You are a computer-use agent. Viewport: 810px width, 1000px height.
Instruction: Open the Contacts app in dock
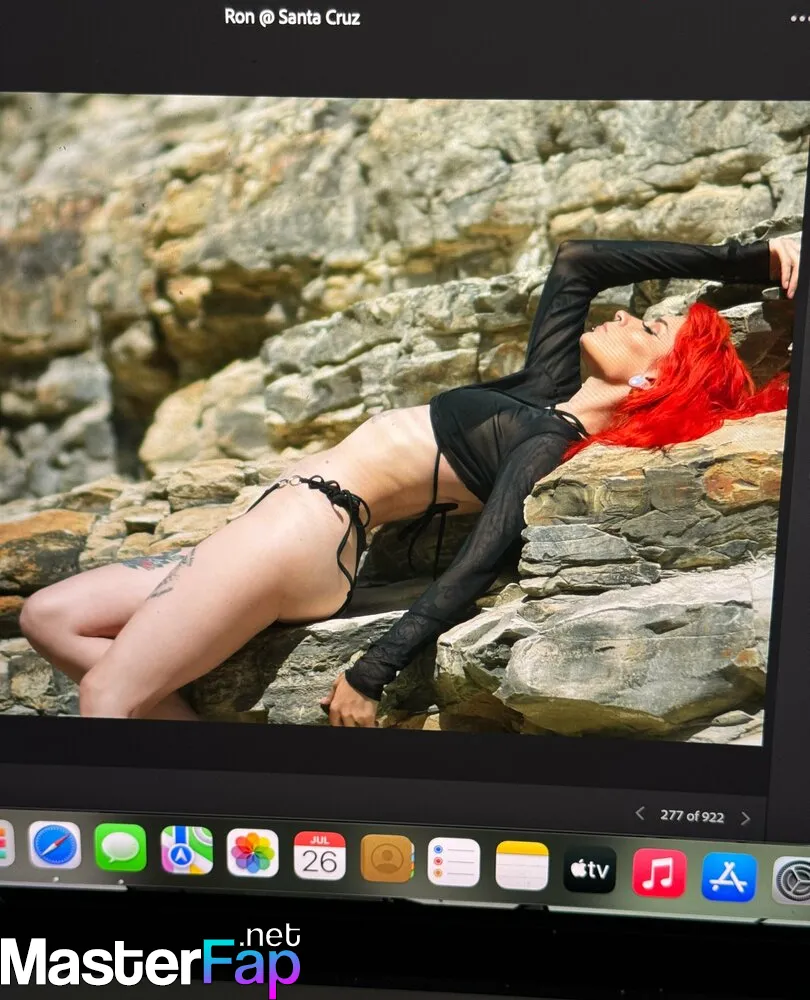(387, 858)
